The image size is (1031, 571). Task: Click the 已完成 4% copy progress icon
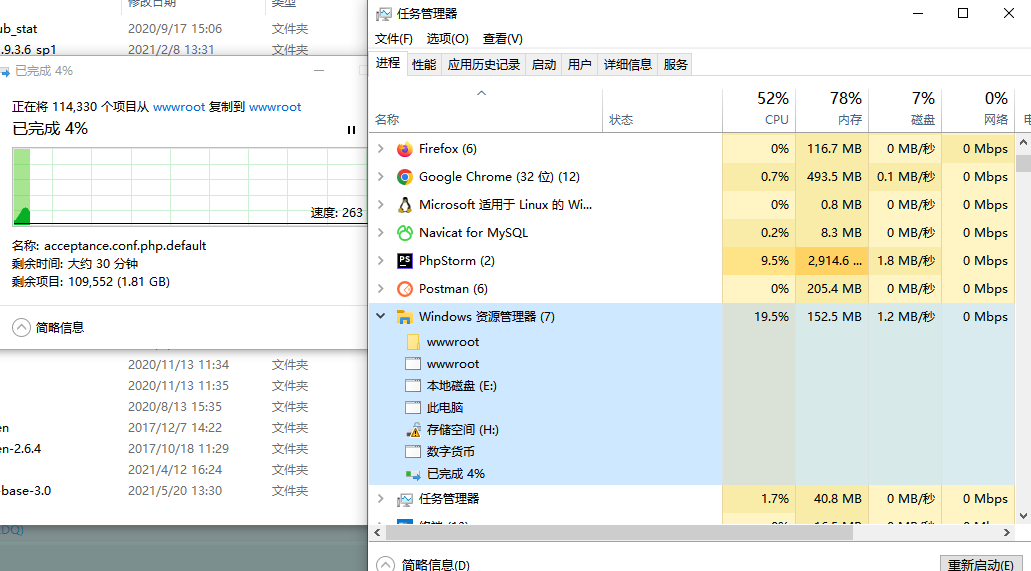coord(413,474)
